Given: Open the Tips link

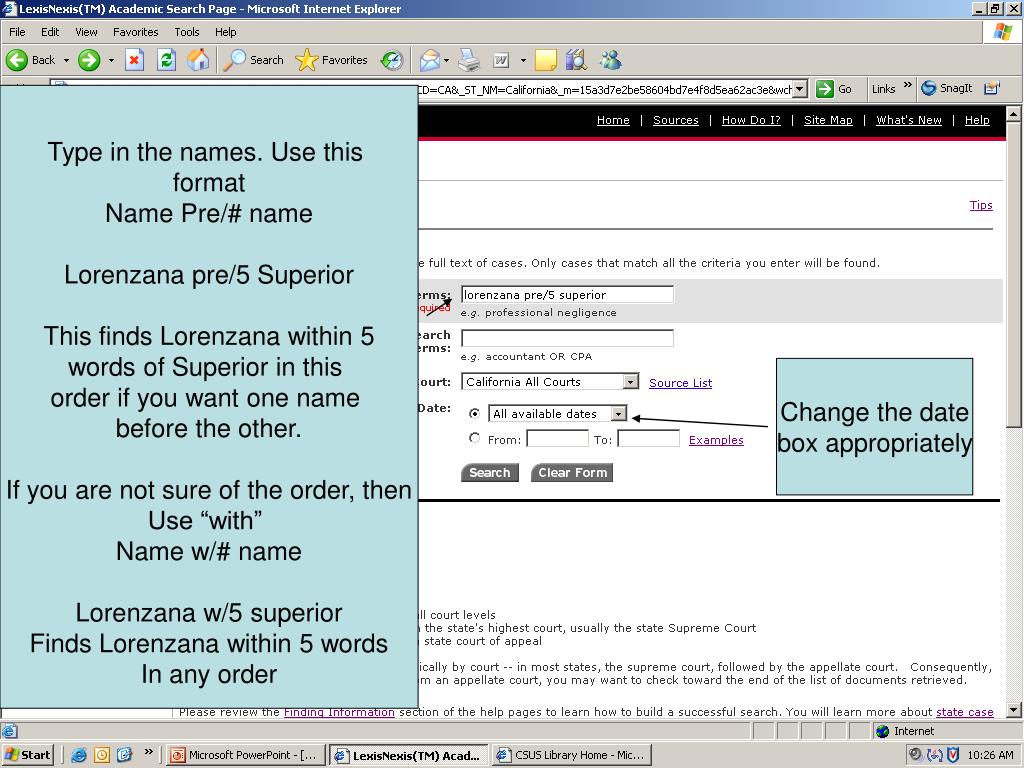Looking at the screenshot, I should [981, 205].
